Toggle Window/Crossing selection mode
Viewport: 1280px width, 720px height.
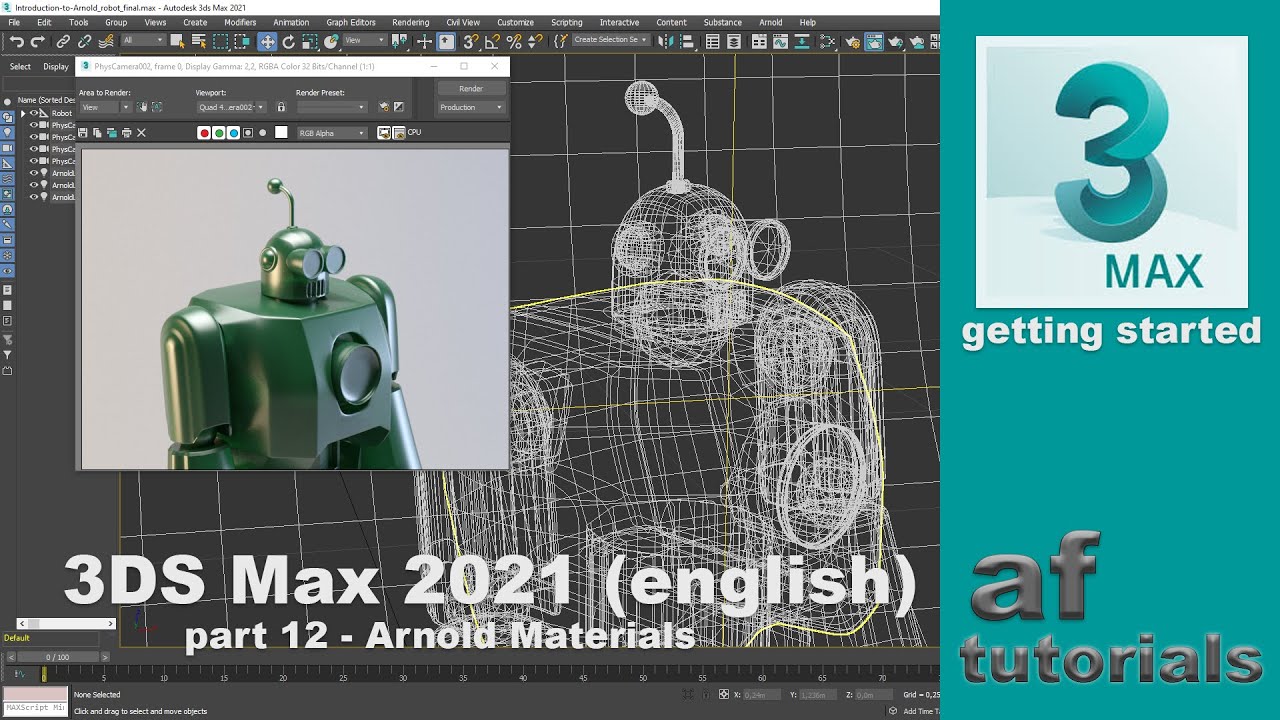tap(242, 41)
